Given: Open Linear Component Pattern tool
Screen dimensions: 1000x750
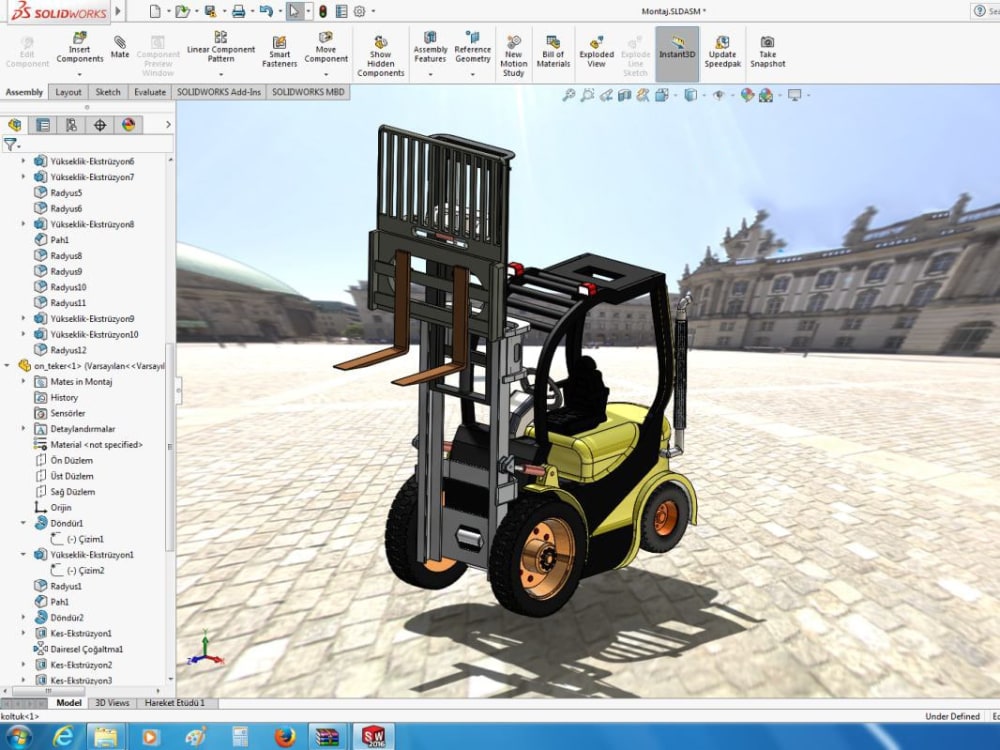Looking at the screenshot, I should (221, 48).
